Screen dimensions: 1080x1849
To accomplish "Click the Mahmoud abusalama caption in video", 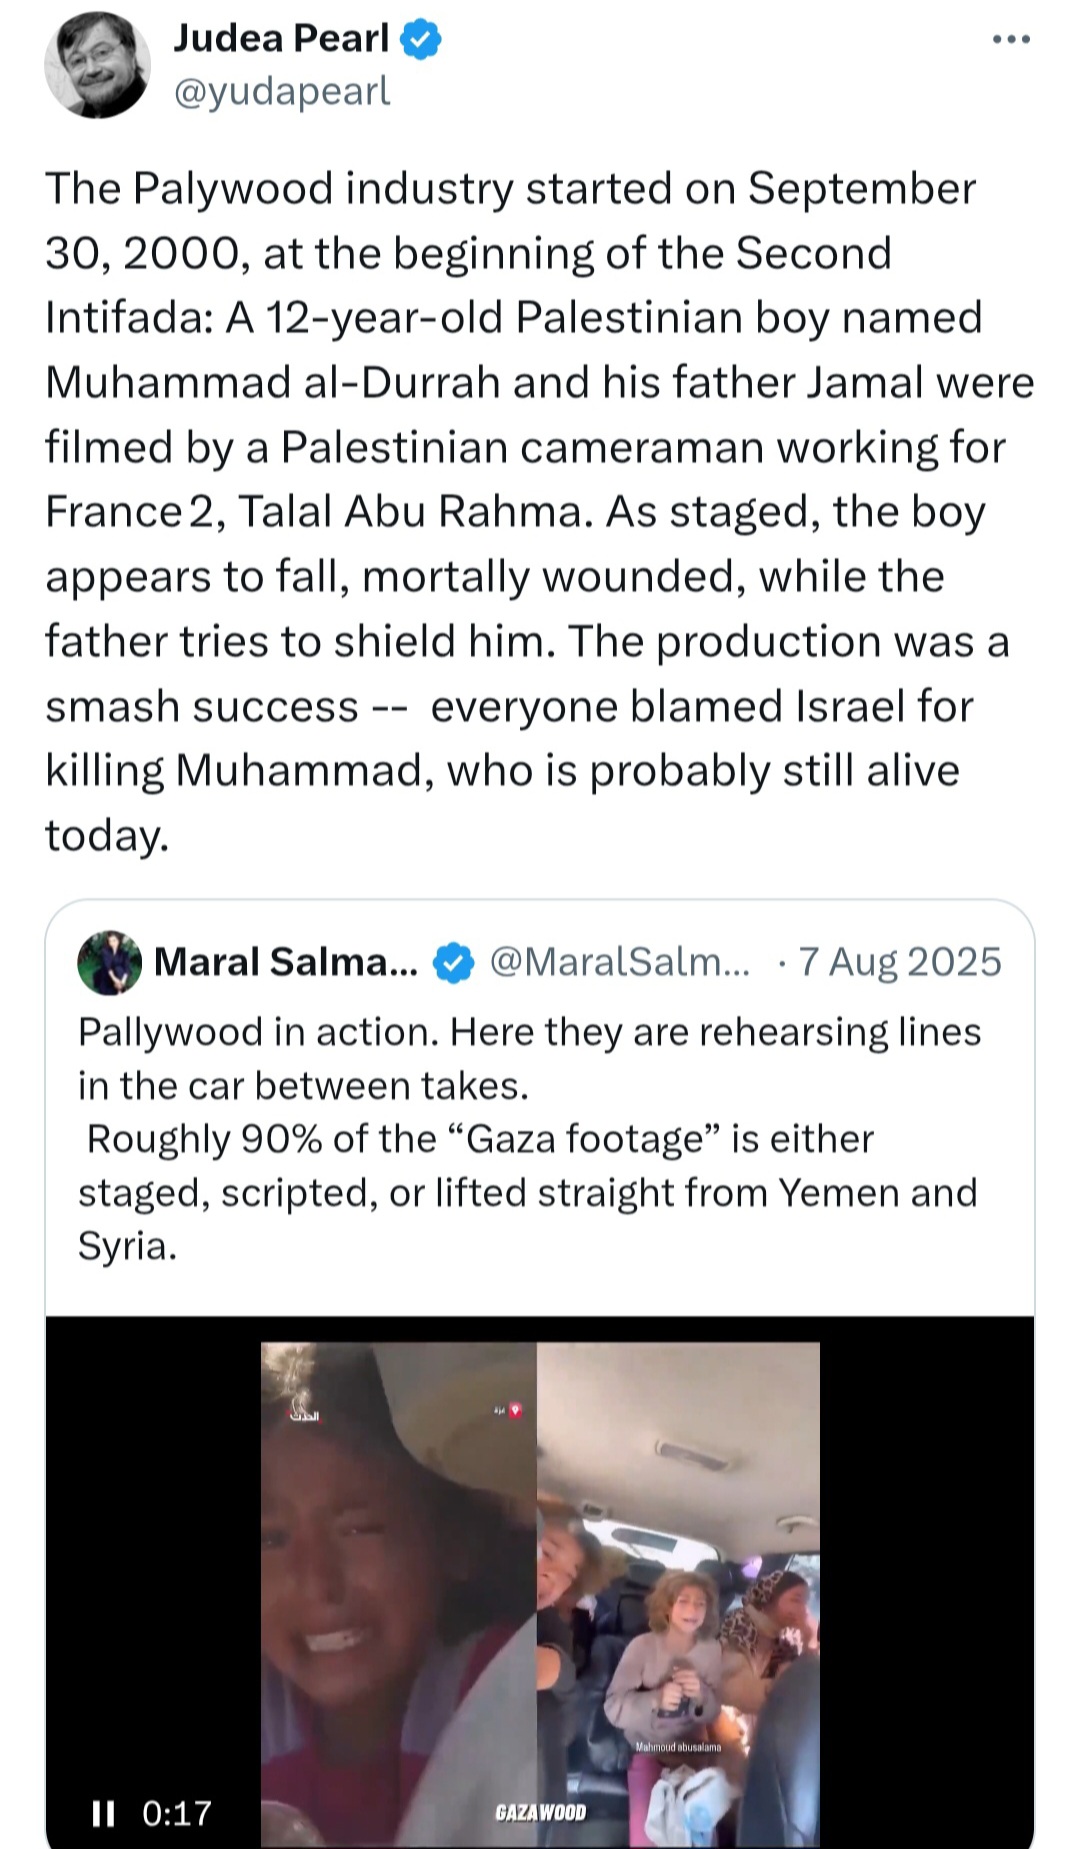I will point(678,1747).
